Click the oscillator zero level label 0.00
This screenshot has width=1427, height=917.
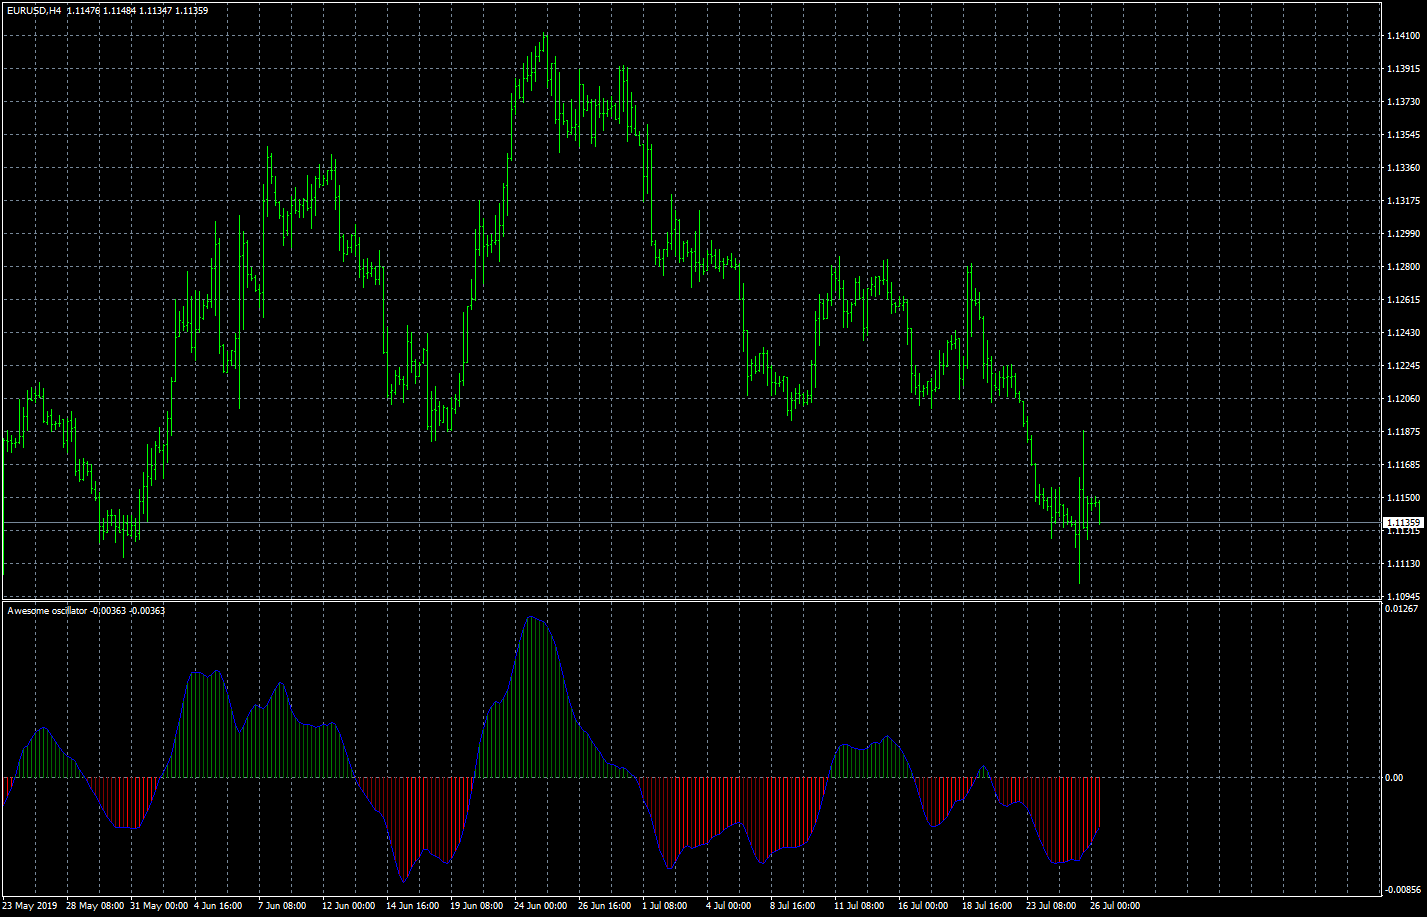[x=1394, y=777]
